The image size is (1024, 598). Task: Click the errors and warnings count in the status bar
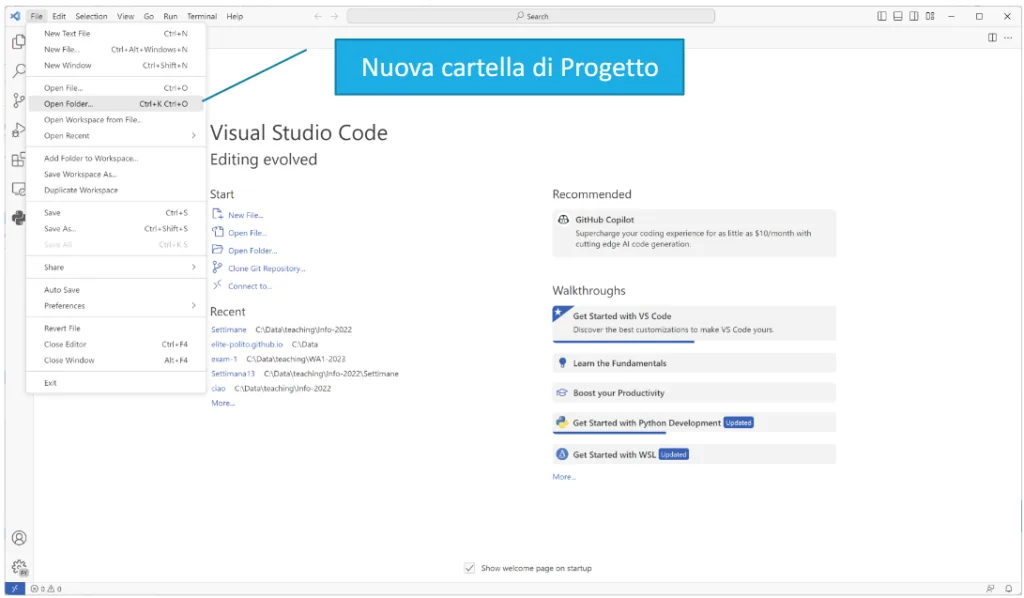coord(46,589)
